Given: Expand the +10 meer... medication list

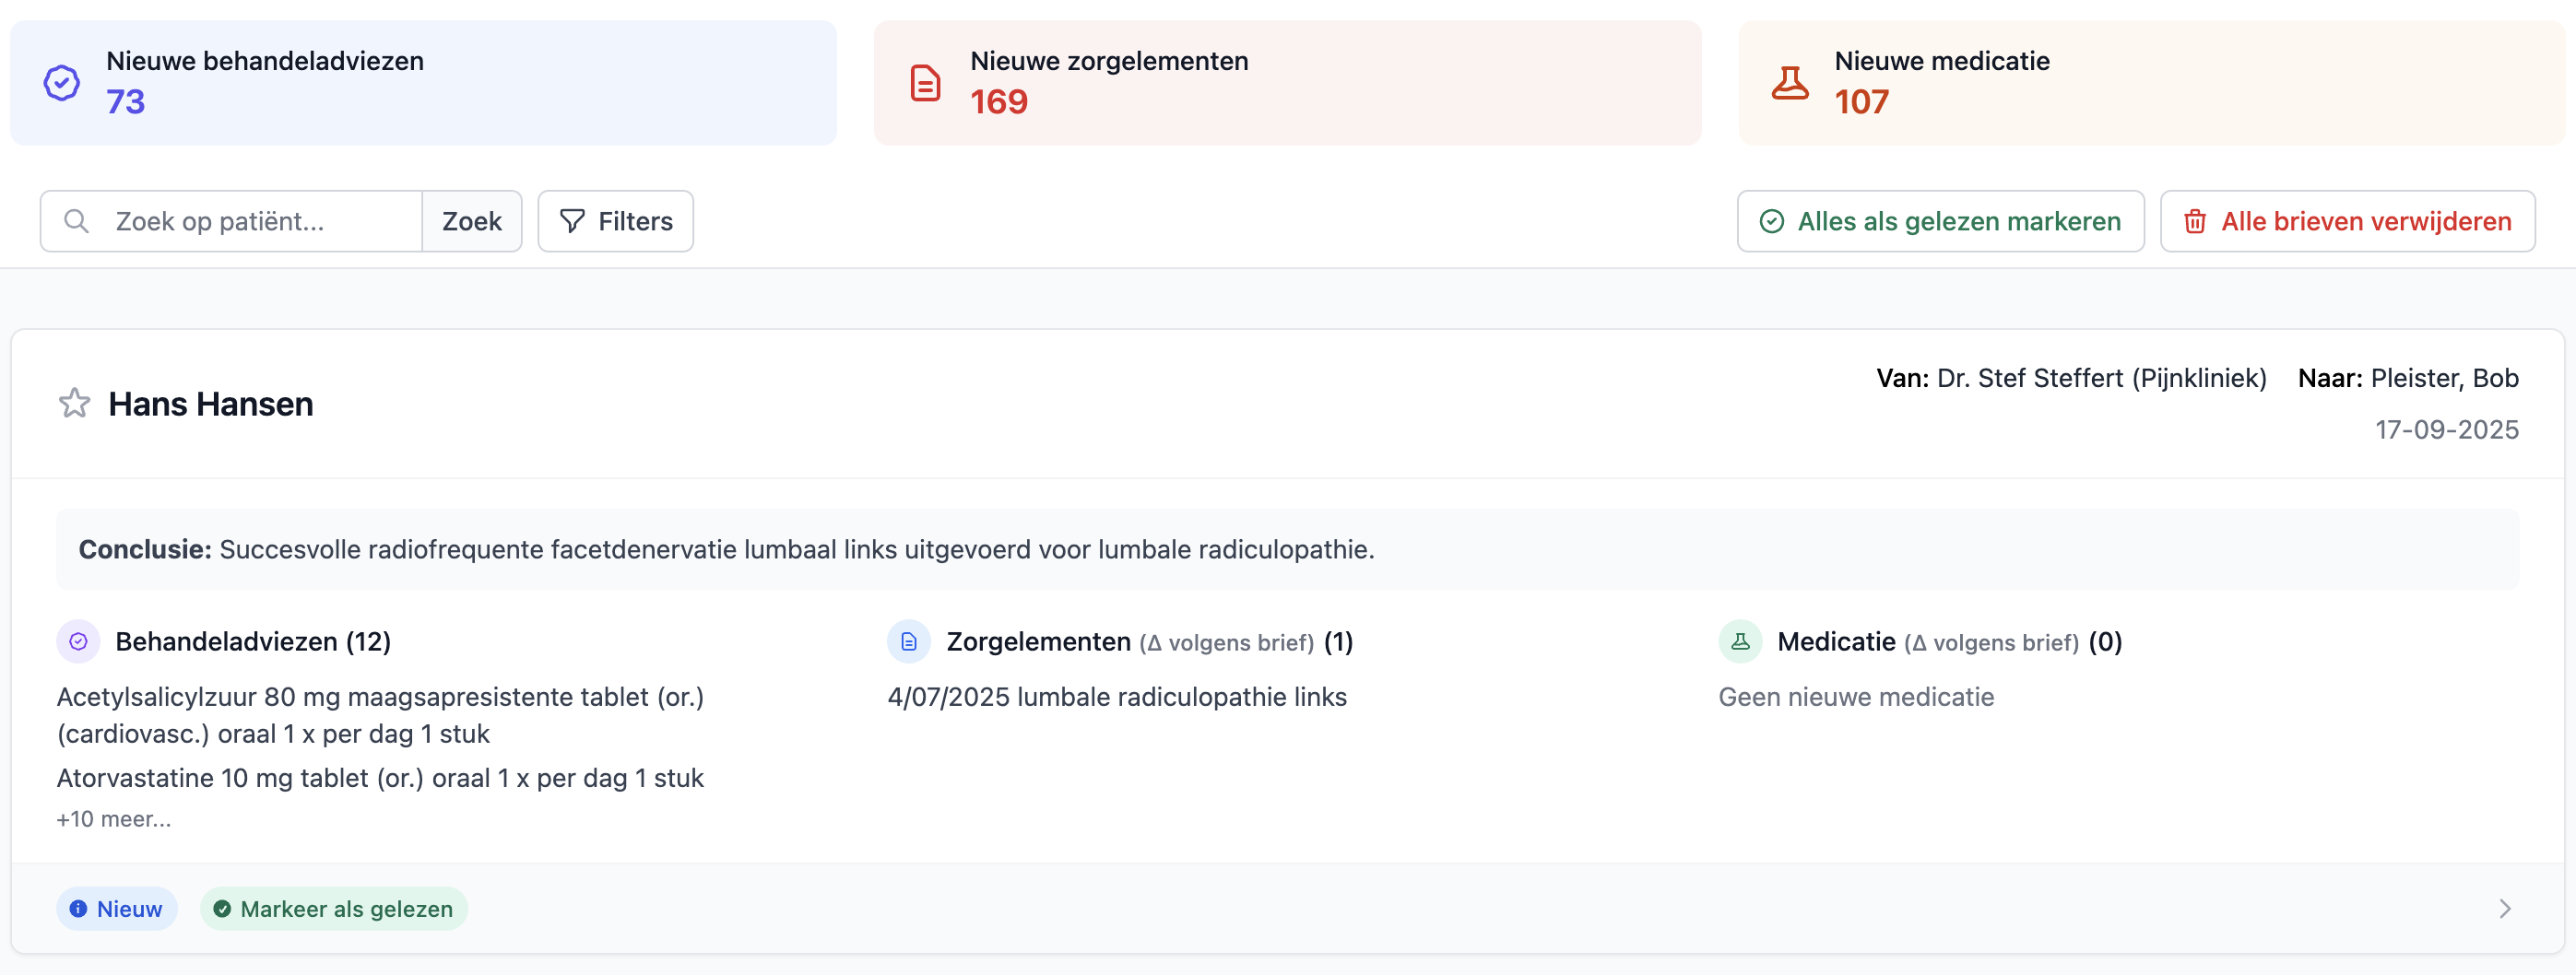Looking at the screenshot, I should coord(113,818).
